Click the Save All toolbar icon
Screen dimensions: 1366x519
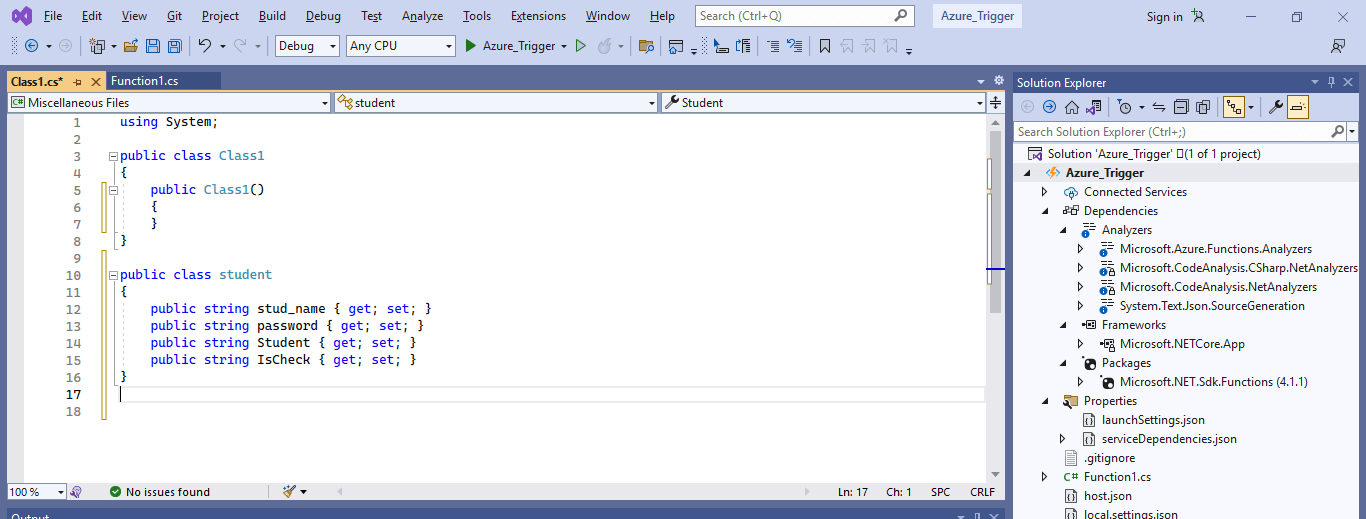(x=175, y=46)
